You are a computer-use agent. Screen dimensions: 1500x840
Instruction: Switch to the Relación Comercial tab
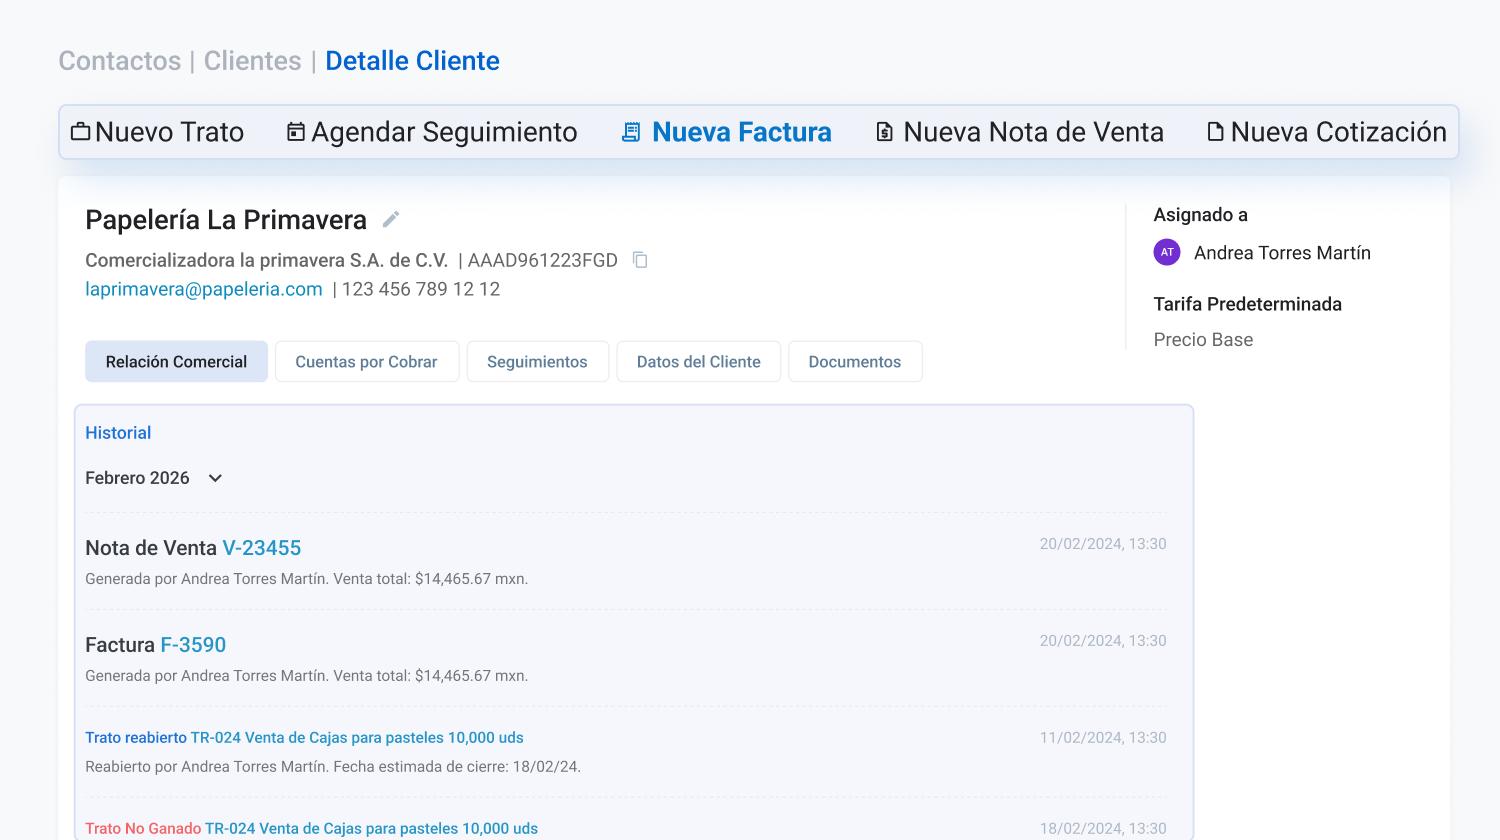coord(176,362)
